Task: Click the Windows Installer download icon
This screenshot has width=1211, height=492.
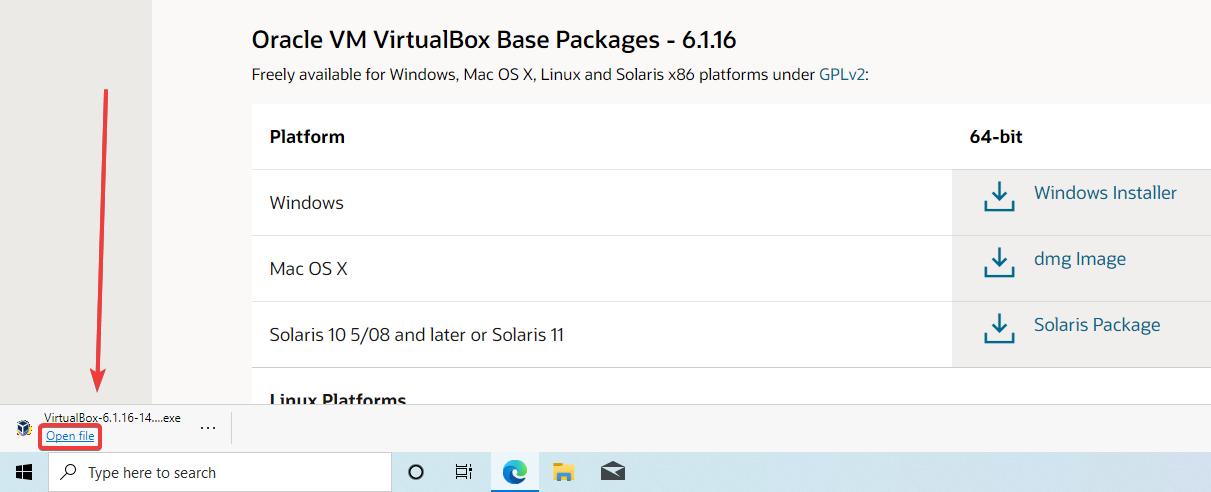Action: [998, 197]
